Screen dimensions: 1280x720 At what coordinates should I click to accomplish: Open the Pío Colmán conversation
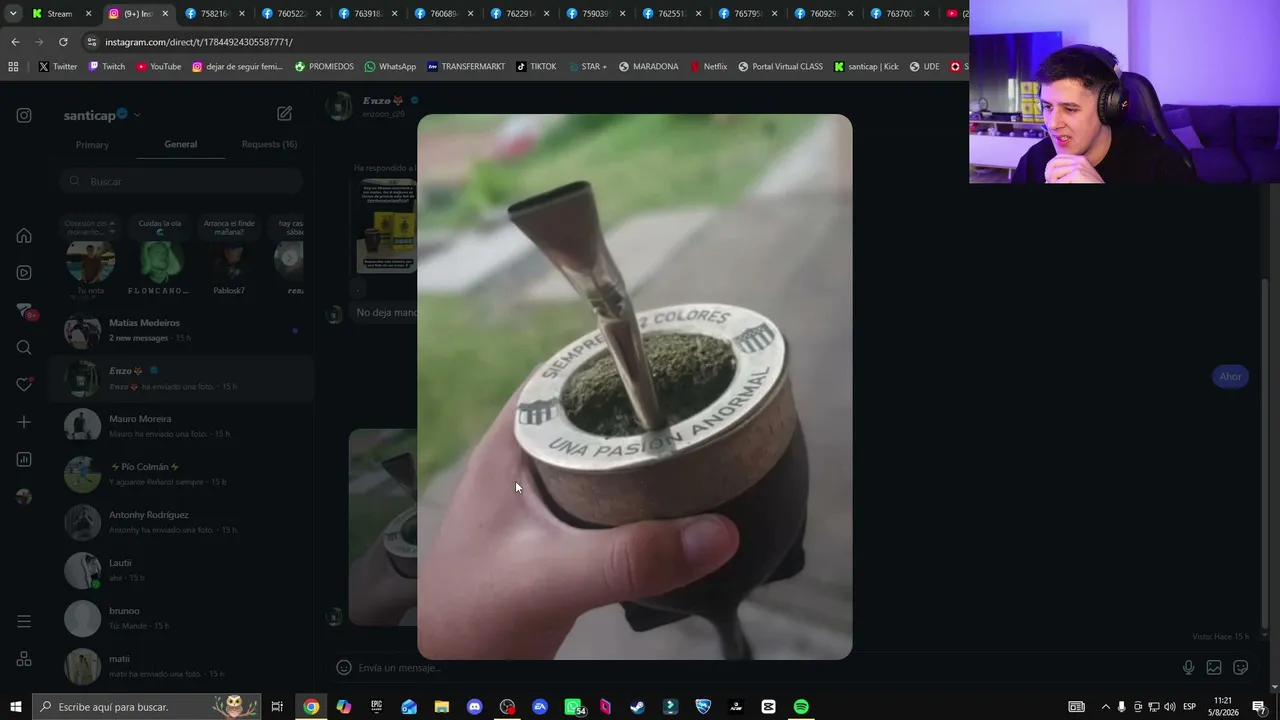[x=182, y=474]
